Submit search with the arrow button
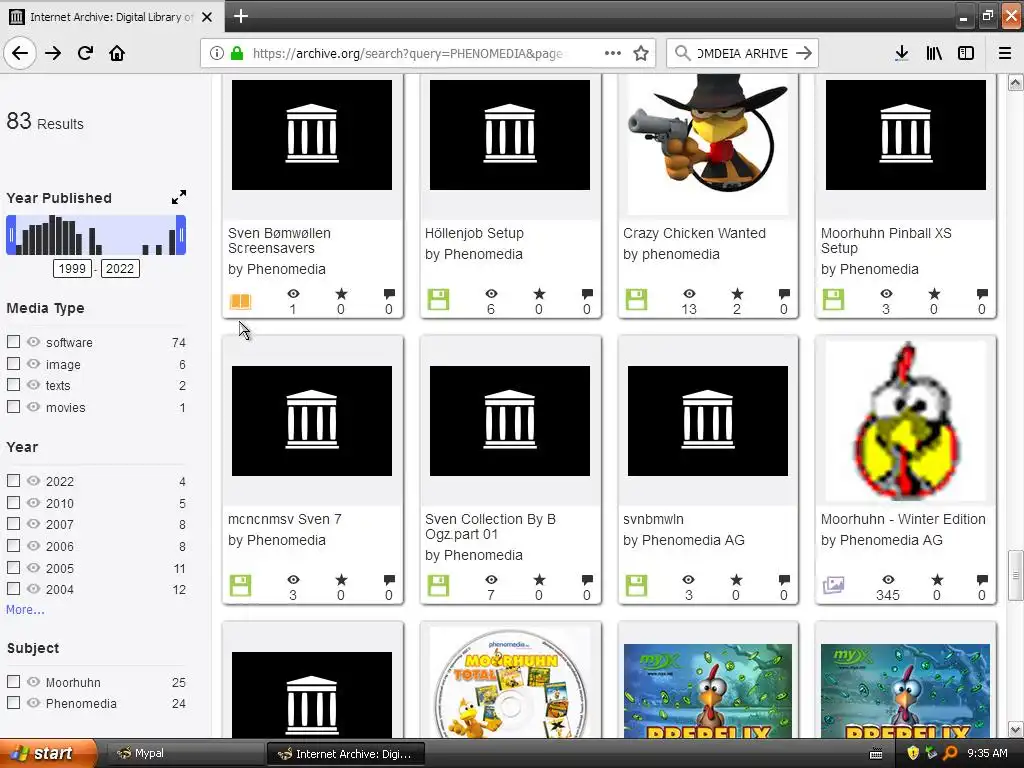Image resolution: width=1024 pixels, height=768 pixels. 804,53
